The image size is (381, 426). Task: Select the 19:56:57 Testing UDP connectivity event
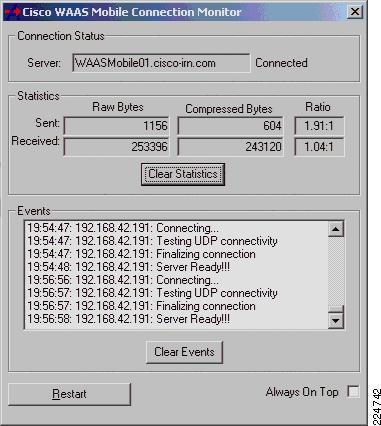[176, 293]
